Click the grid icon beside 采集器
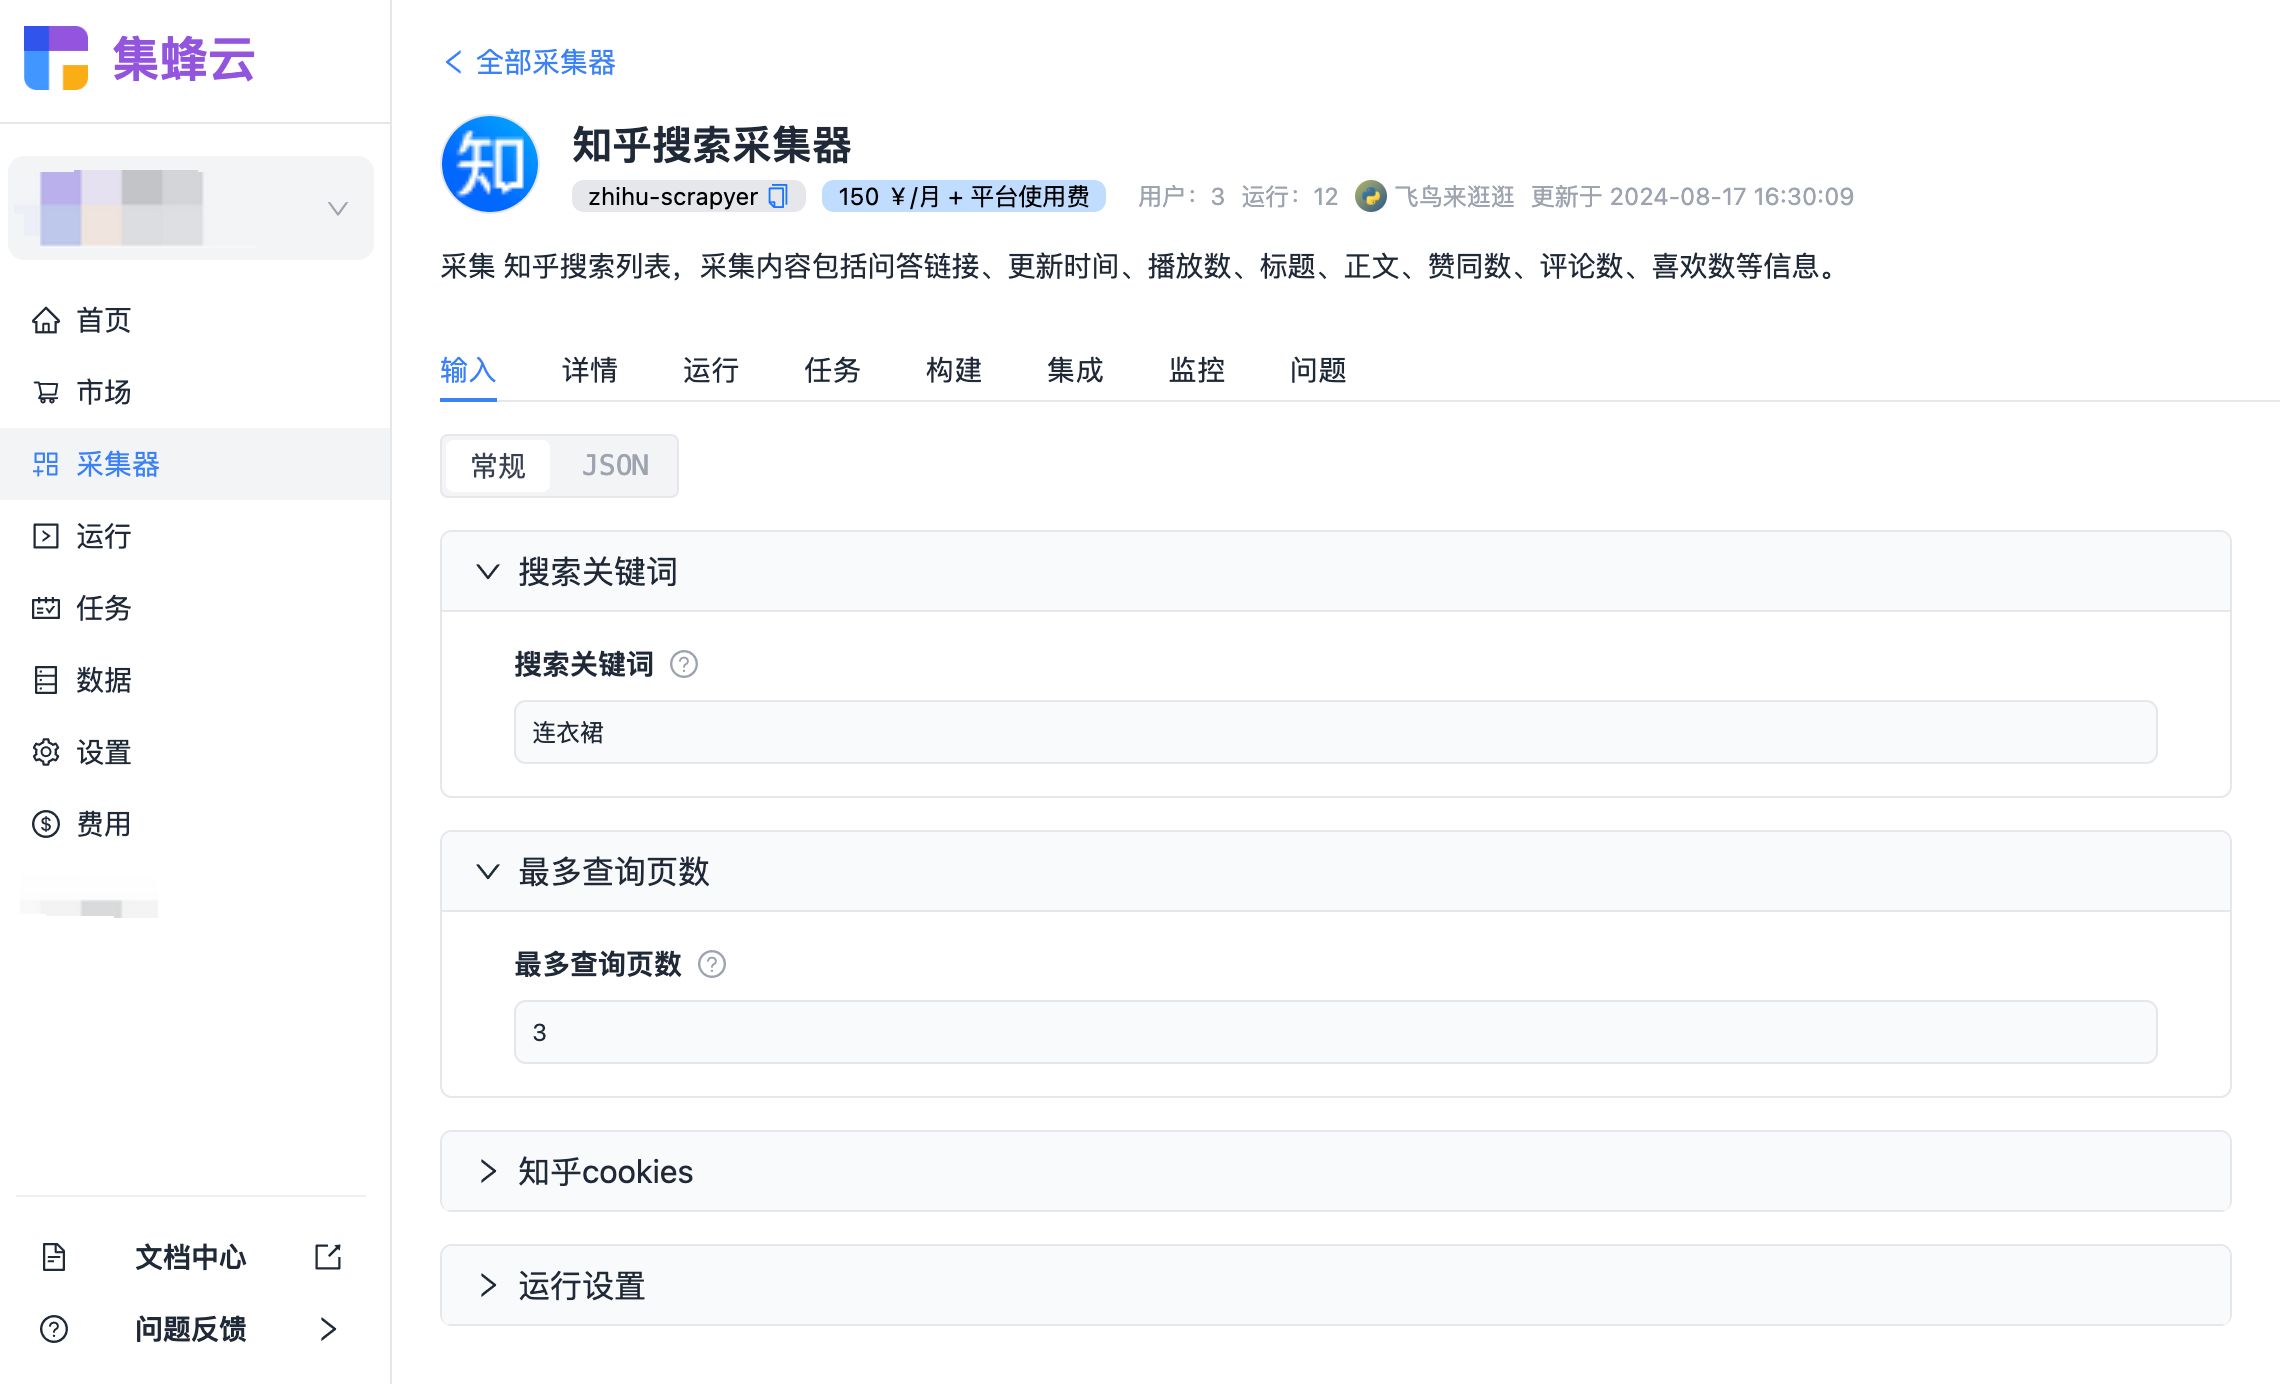Image resolution: width=2280 pixels, height=1384 pixels. coord(46,464)
